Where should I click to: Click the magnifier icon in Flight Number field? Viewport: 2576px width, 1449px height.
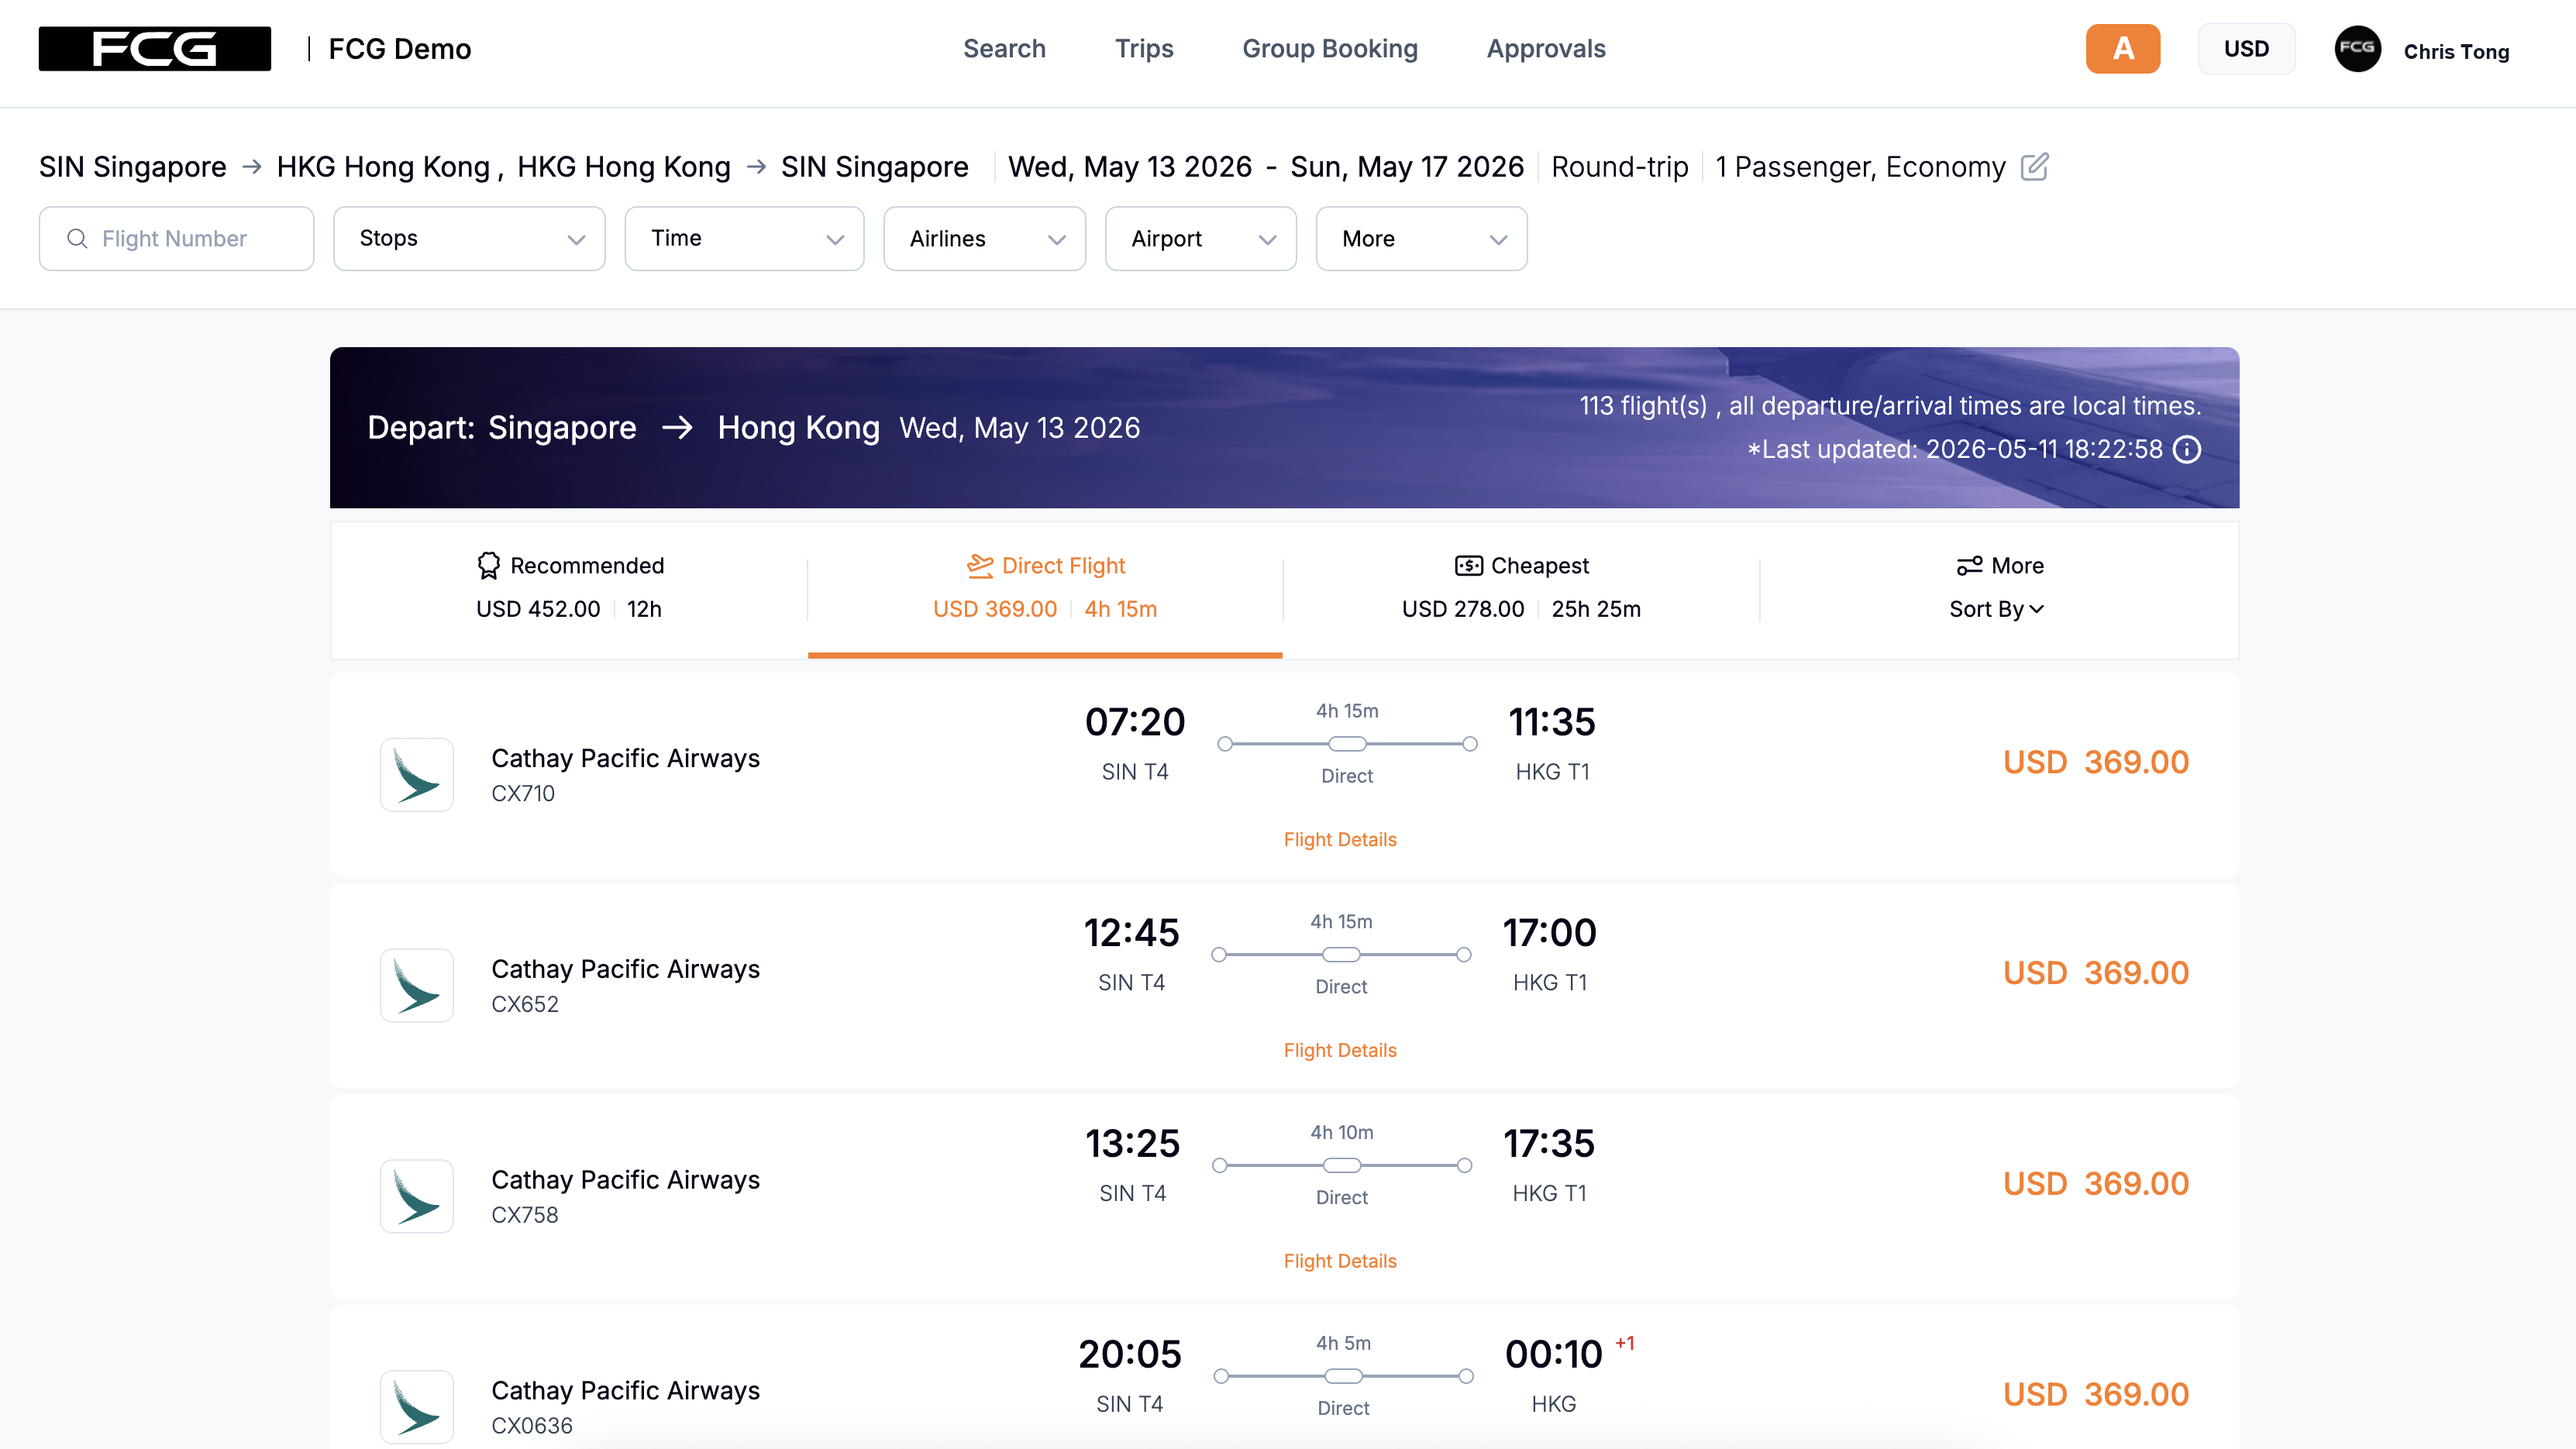(x=77, y=238)
